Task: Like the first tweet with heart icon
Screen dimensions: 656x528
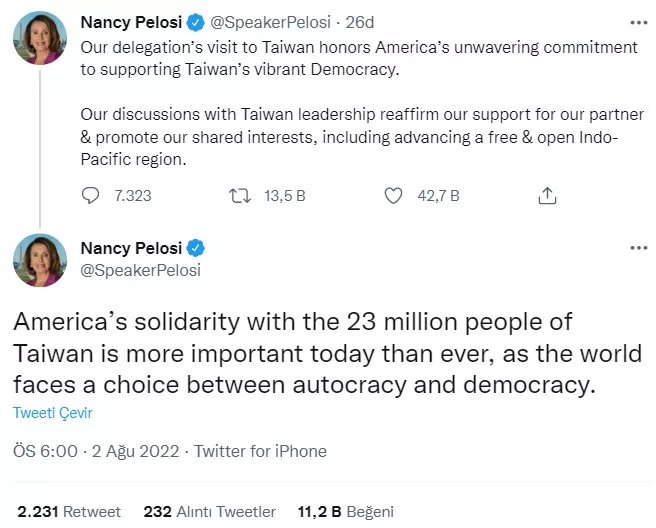Action: click(x=394, y=195)
